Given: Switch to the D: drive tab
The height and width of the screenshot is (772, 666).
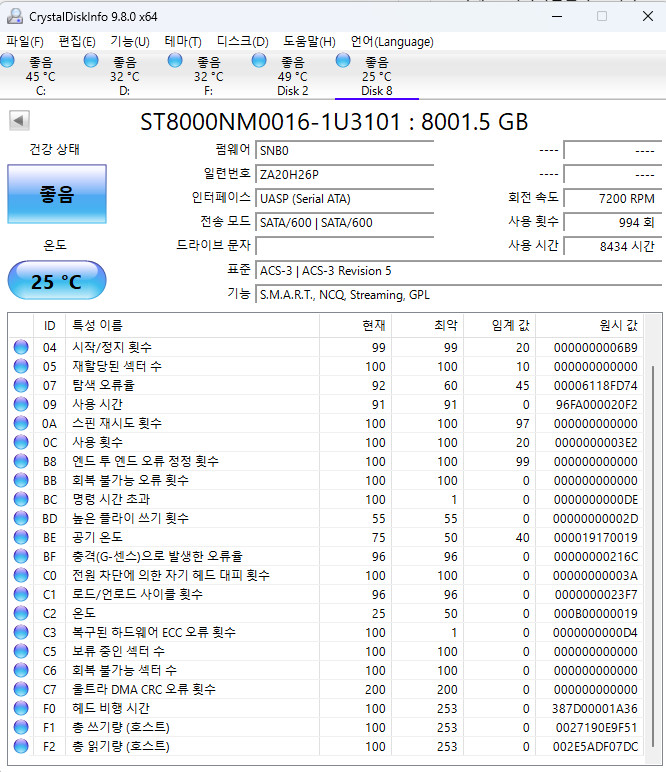Looking at the screenshot, I should pyautogui.click(x=125, y=76).
